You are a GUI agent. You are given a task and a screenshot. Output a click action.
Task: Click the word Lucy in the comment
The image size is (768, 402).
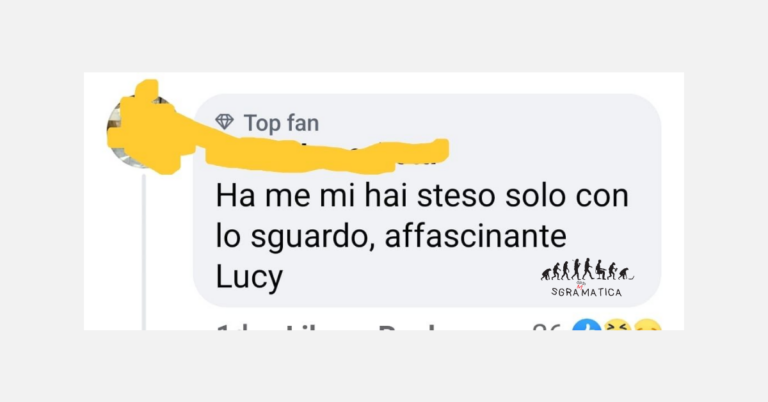(x=249, y=277)
